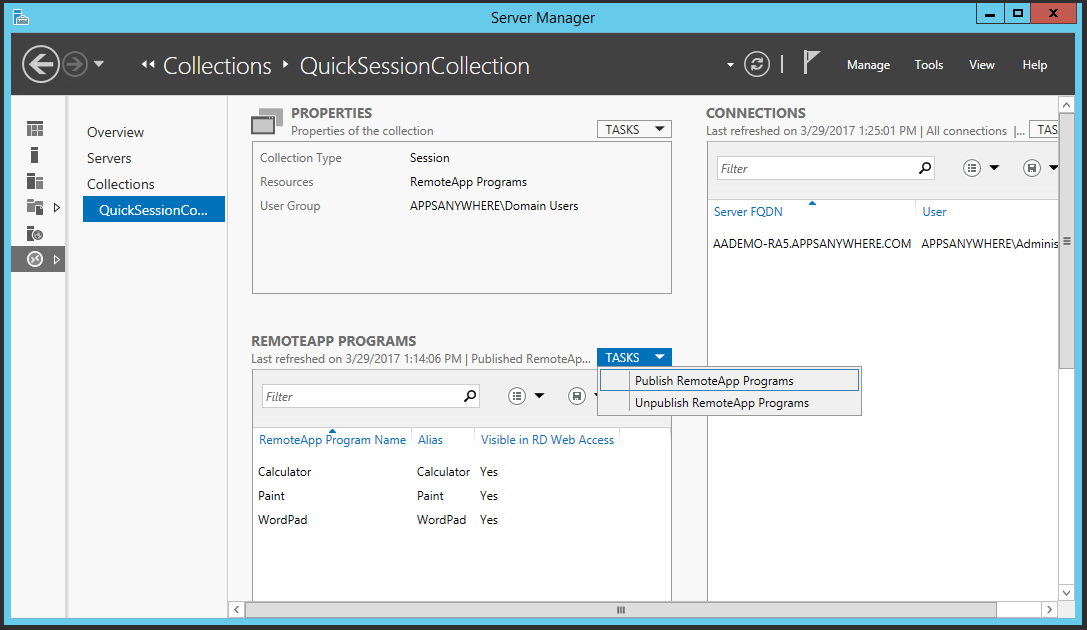
Task: Open the Tools menu
Action: [928, 65]
